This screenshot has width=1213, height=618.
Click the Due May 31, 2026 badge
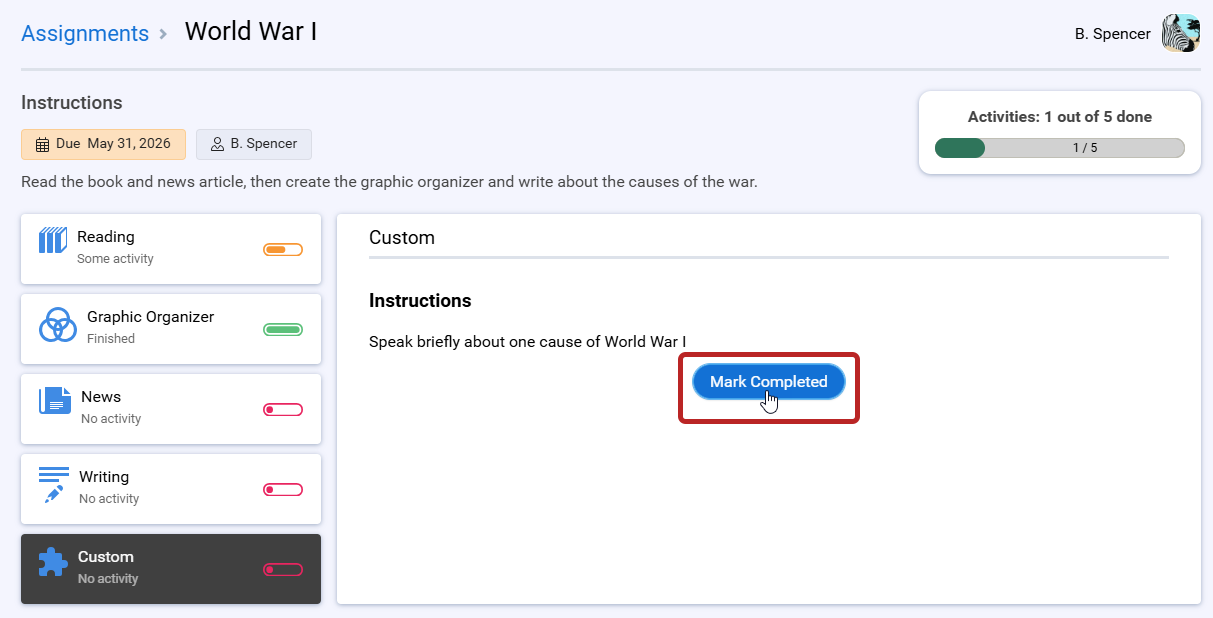tap(104, 144)
